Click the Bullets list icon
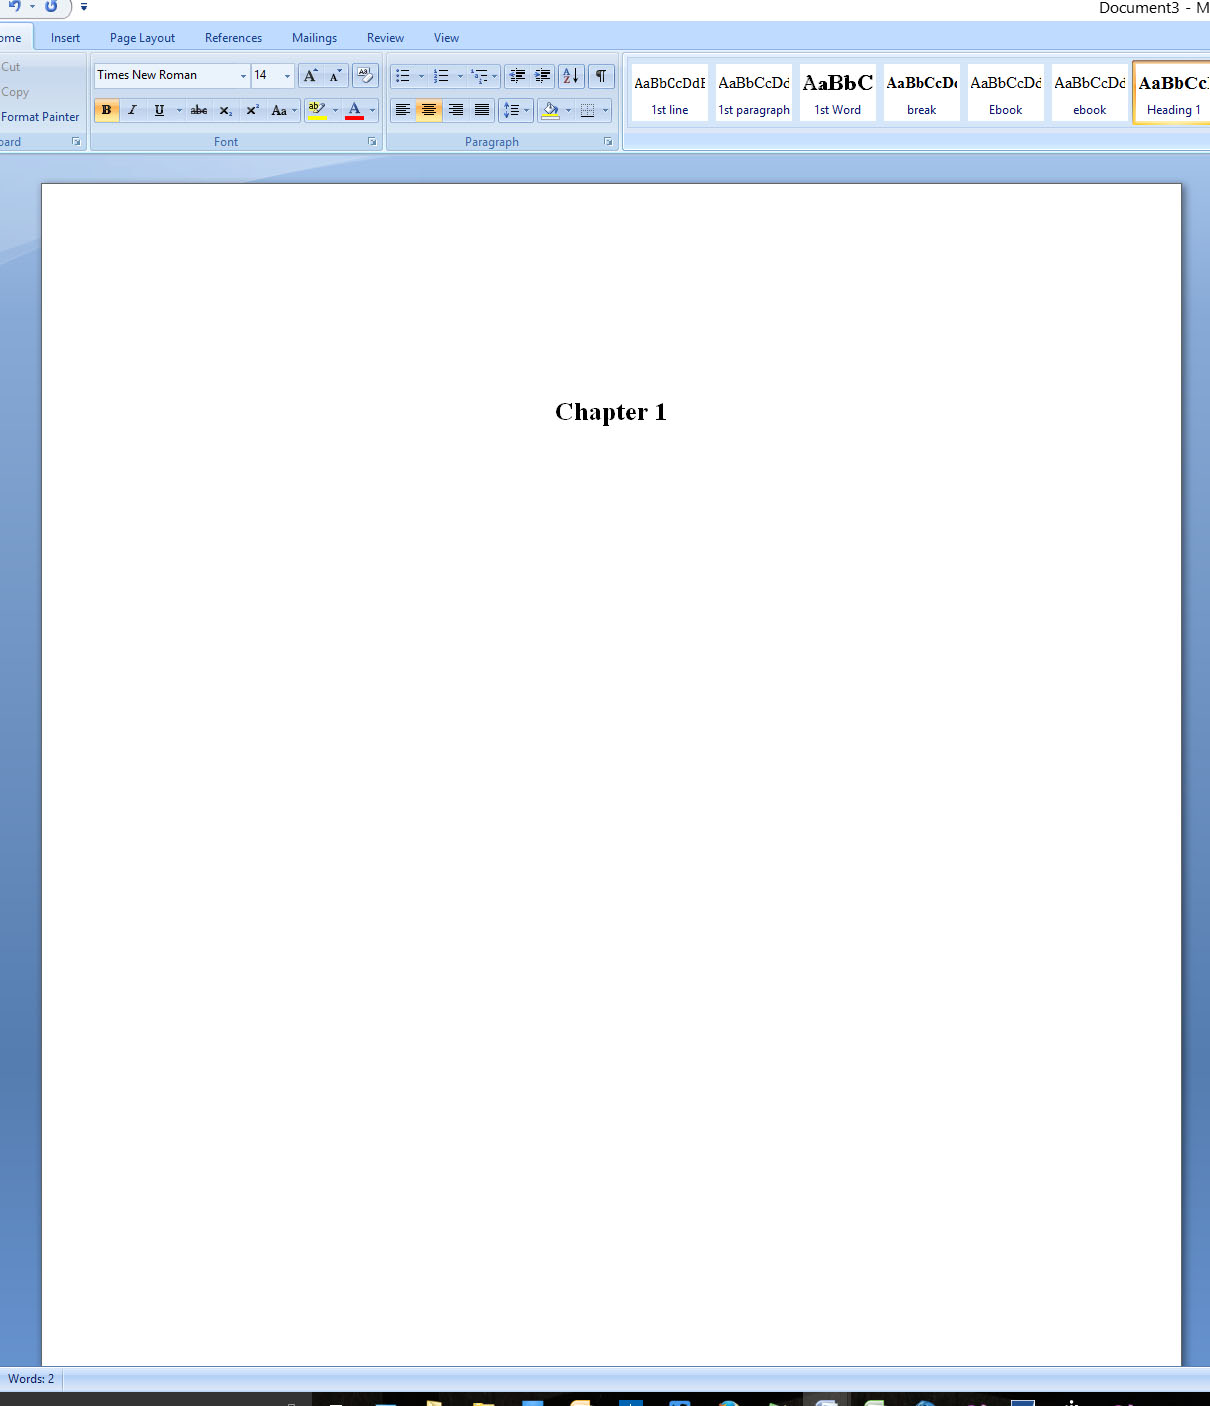The width and height of the screenshot is (1210, 1406). [x=403, y=76]
